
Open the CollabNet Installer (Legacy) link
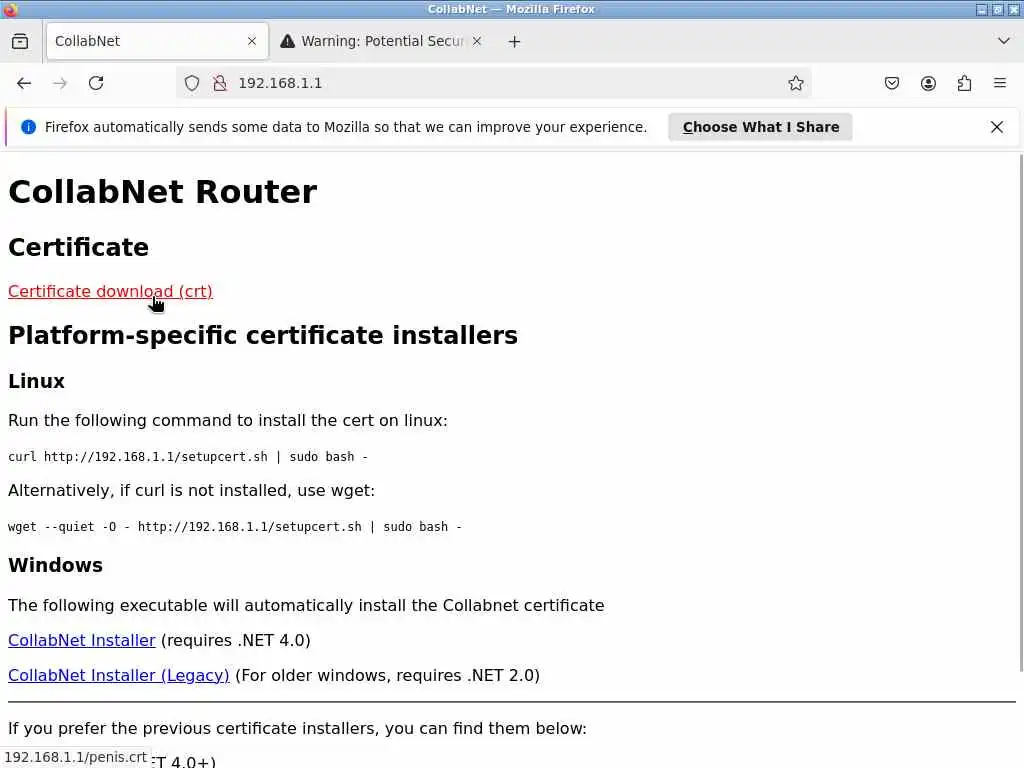click(x=119, y=675)
